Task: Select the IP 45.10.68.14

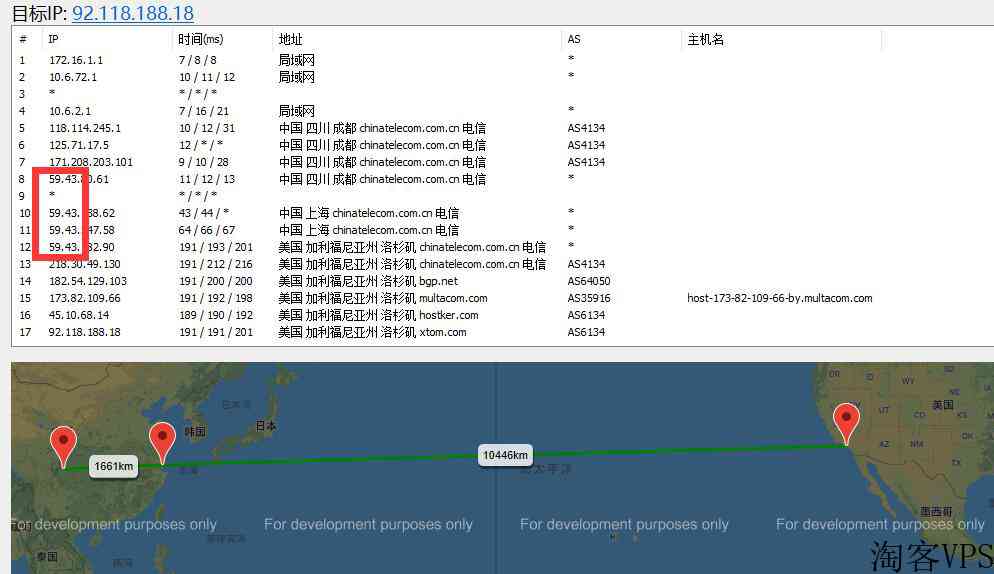Action: tap(79, 315)
